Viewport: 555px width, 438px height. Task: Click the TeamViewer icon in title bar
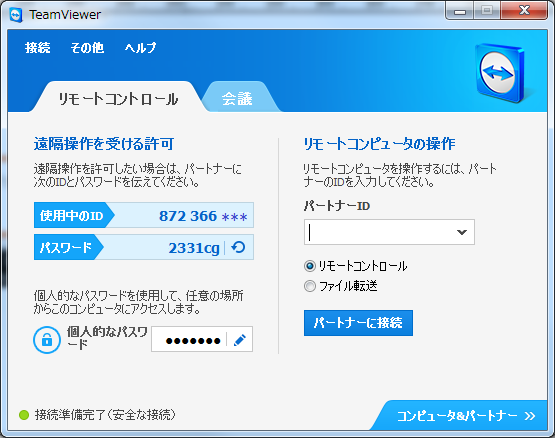[x=16, y=15]
